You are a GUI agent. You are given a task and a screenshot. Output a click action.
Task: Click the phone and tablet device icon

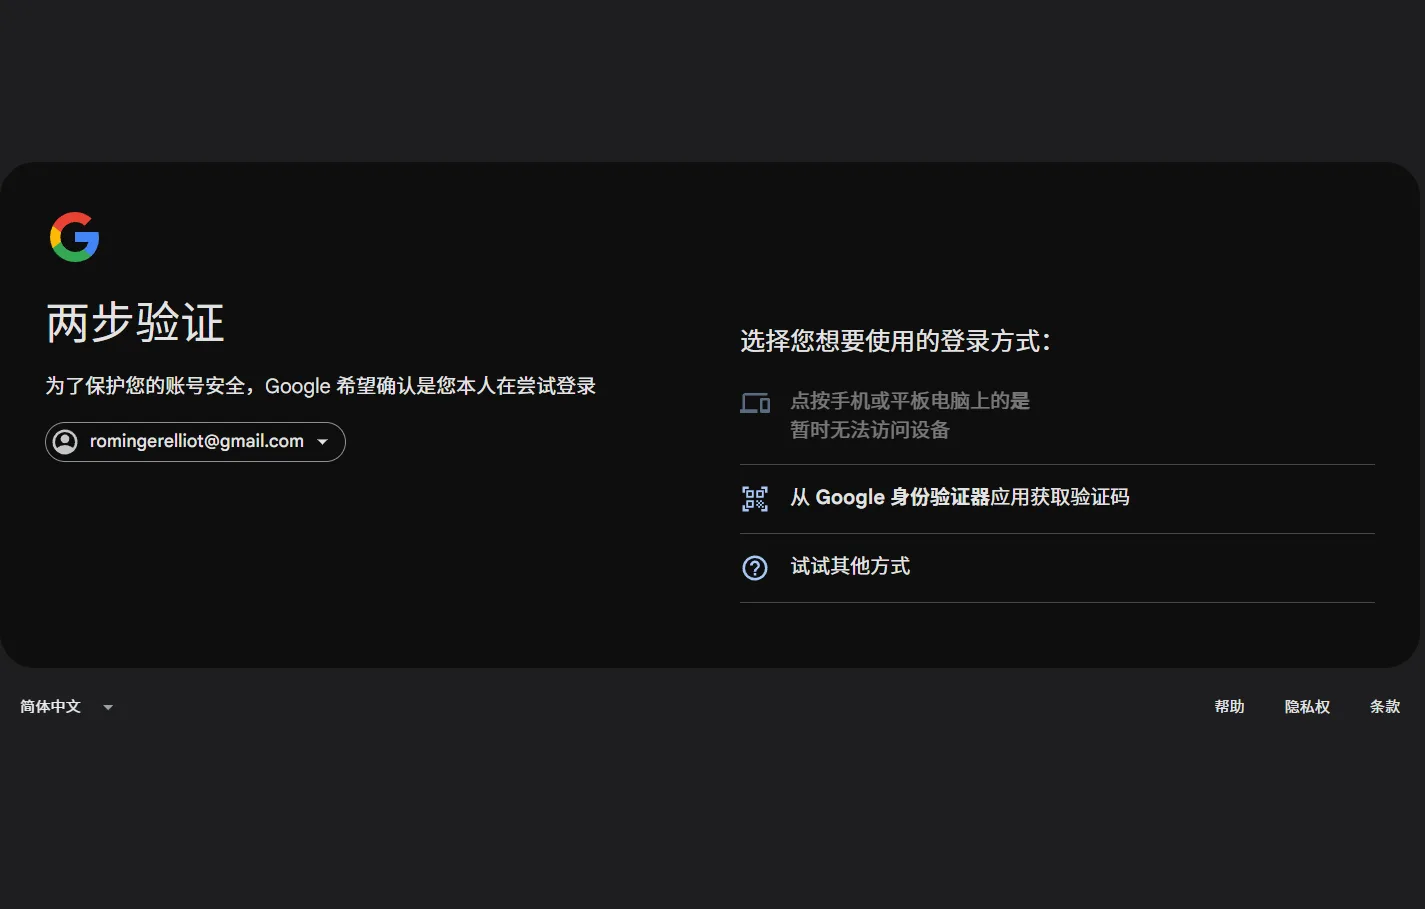[755, 403]
